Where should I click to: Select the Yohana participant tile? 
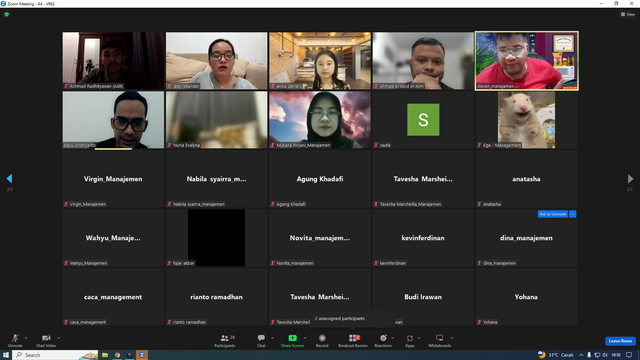click(527, 297)
